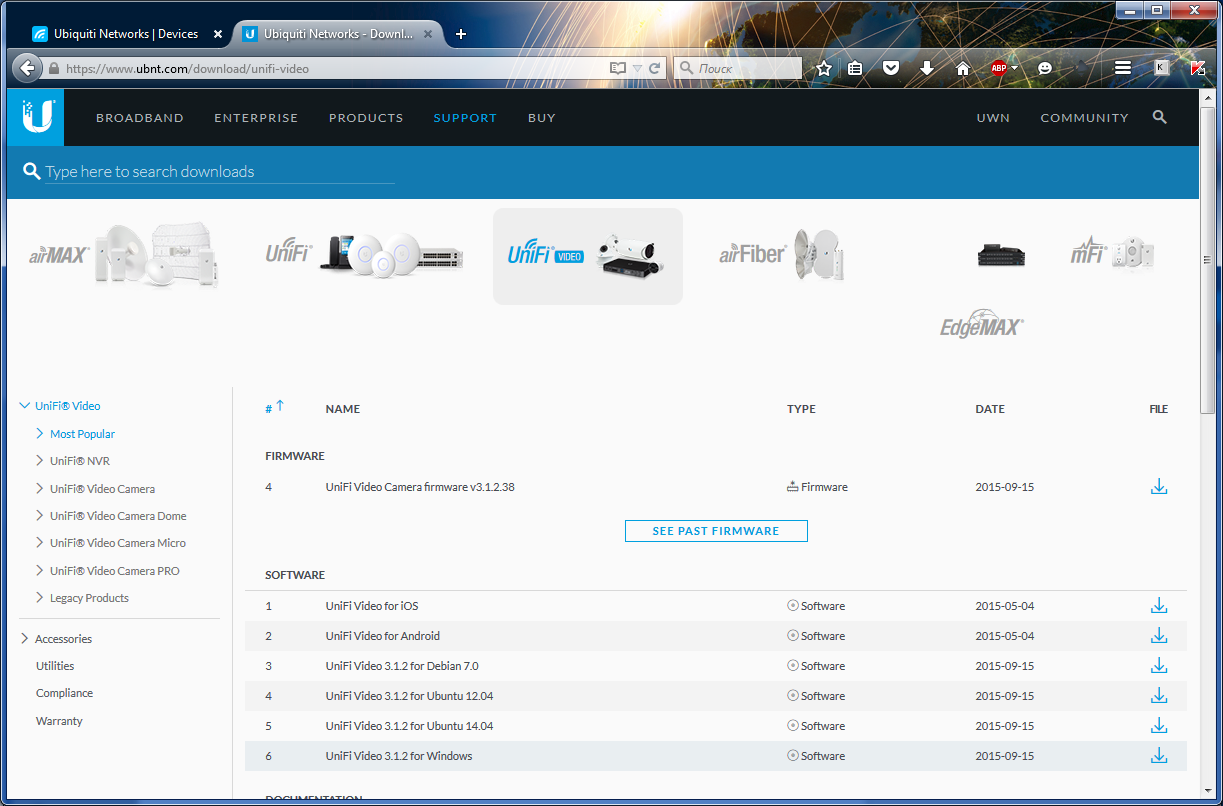Open the Firefox hamburger menu
Viewport: 1223px width, 806px height.
pyautogui.click(x=1122, y=68)
